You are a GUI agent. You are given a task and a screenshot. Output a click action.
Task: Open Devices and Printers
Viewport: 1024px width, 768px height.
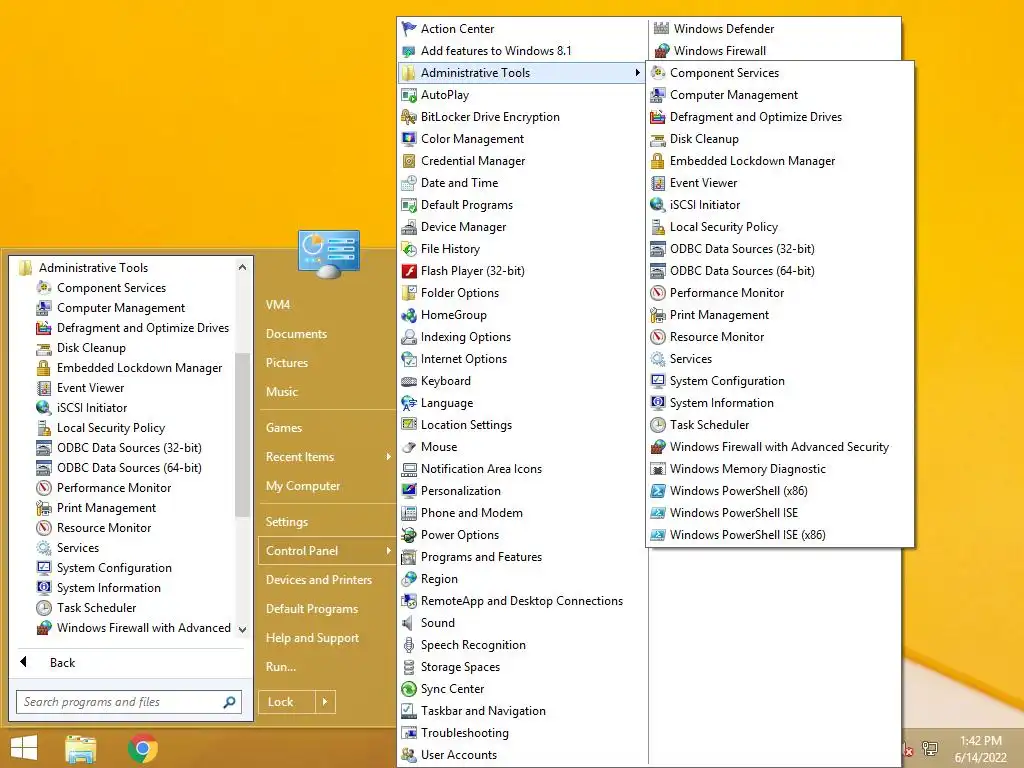coord(319,580)
